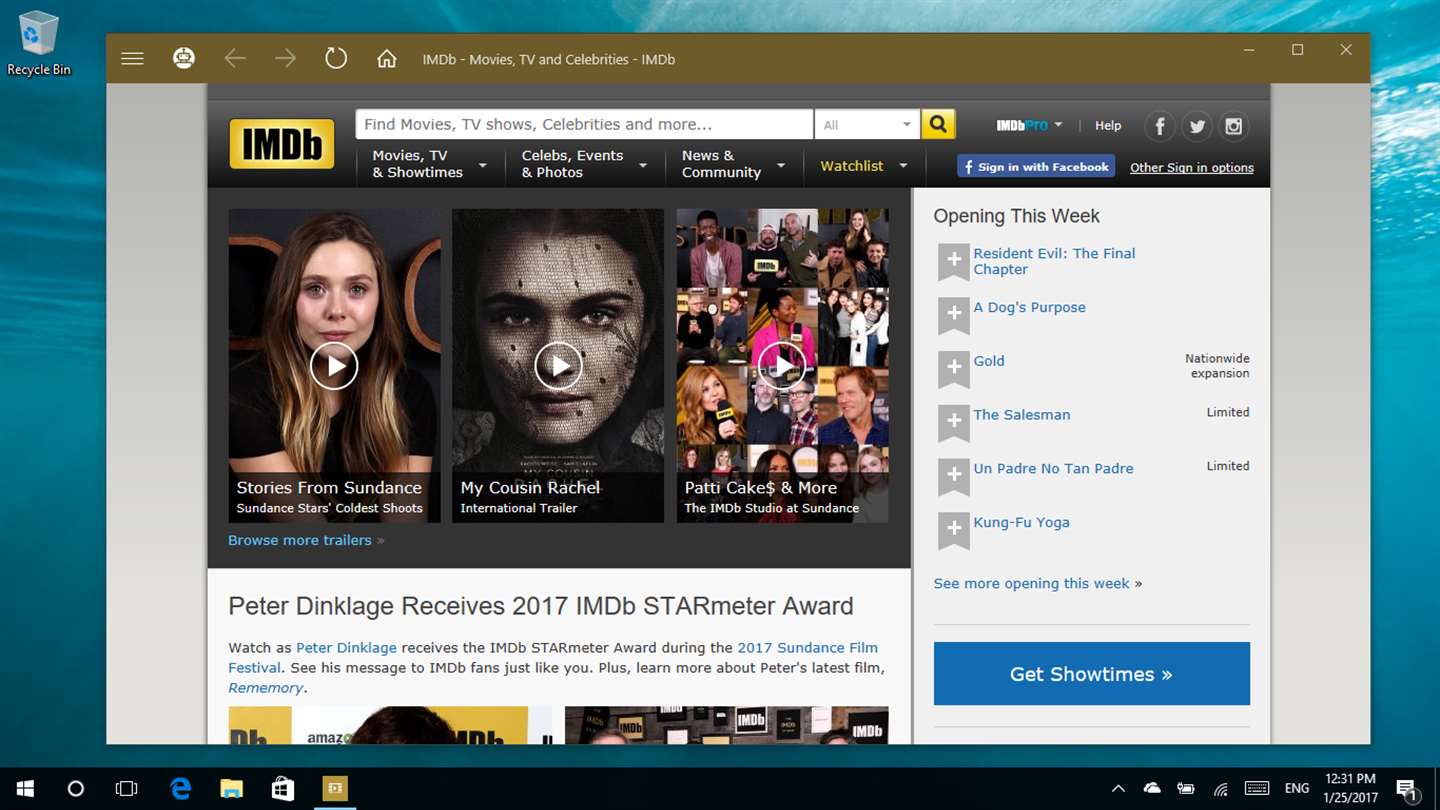Screen dimensions: 1440x810
Task: Open the clock and date tray
Action: (x=1349, y=789)
